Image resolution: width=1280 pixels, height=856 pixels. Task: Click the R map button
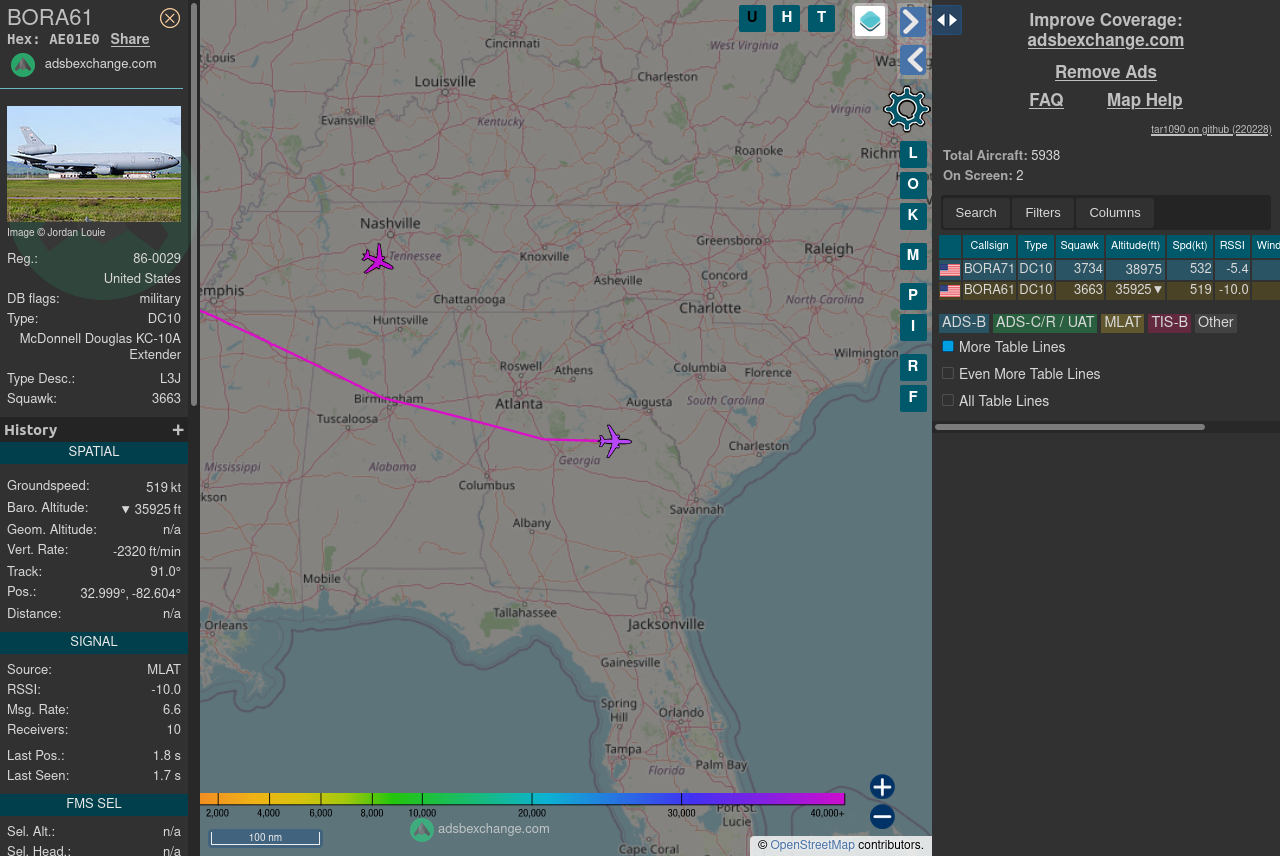coord(913,367)
